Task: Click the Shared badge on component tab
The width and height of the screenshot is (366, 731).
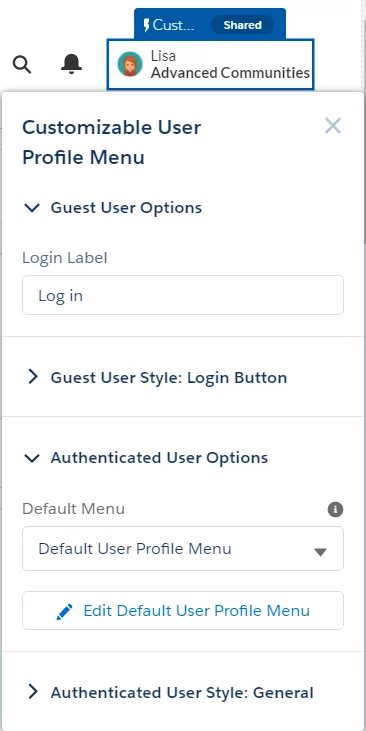Action: tap(242, 25)
